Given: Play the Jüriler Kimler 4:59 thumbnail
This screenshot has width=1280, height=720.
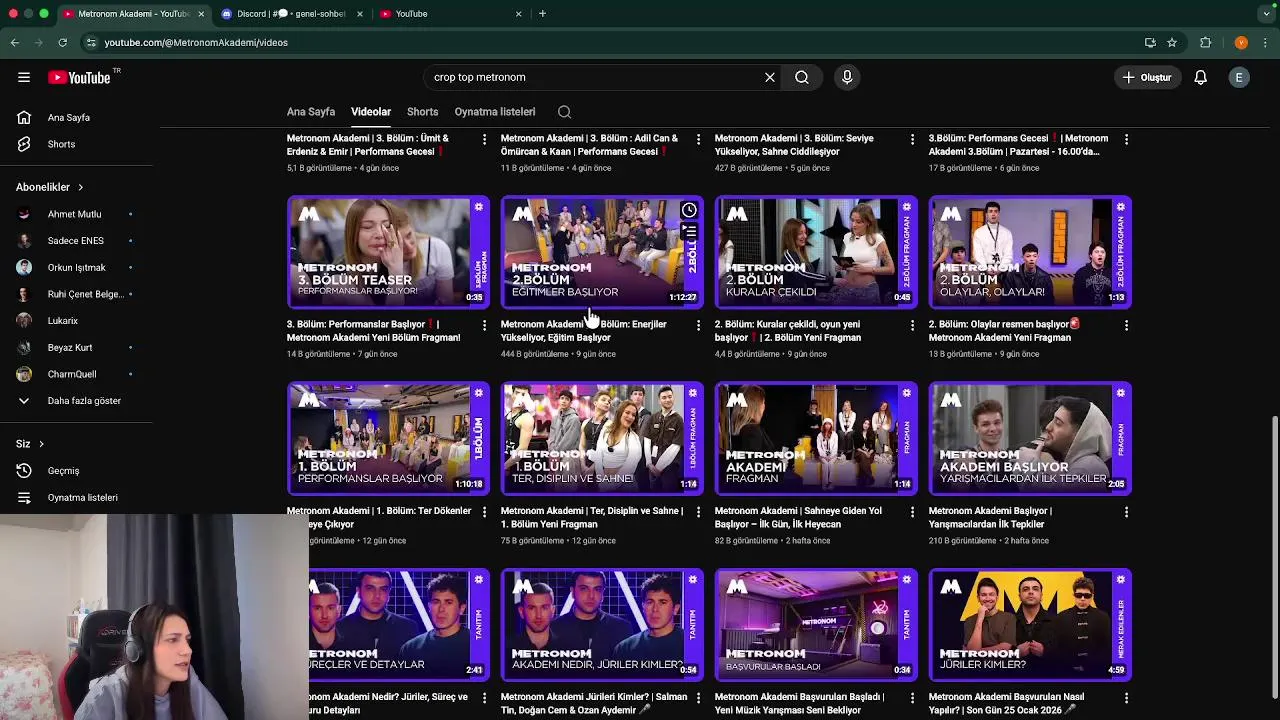Looking at the screenshot, I should pos(1030,625).
